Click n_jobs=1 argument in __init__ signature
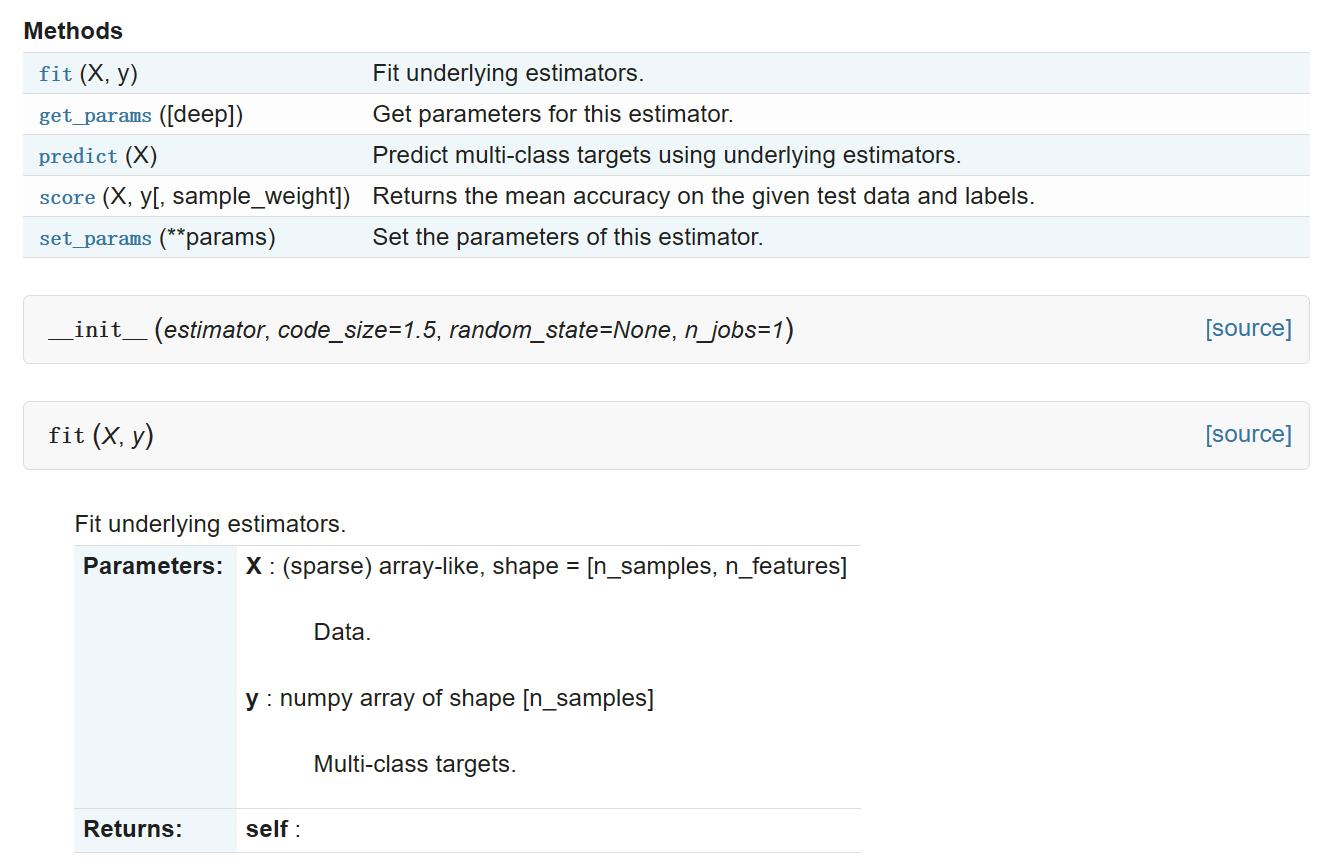The height and width of the screenshot is (868, 1336). [x=734, y=330]
